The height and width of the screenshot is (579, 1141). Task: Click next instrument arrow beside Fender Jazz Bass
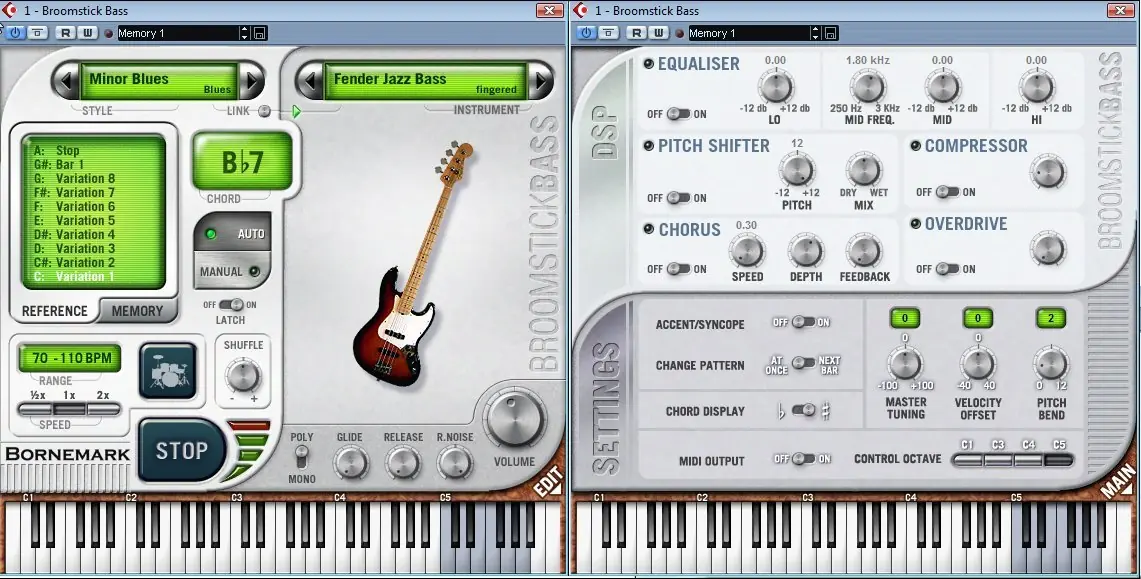[541, 81]
